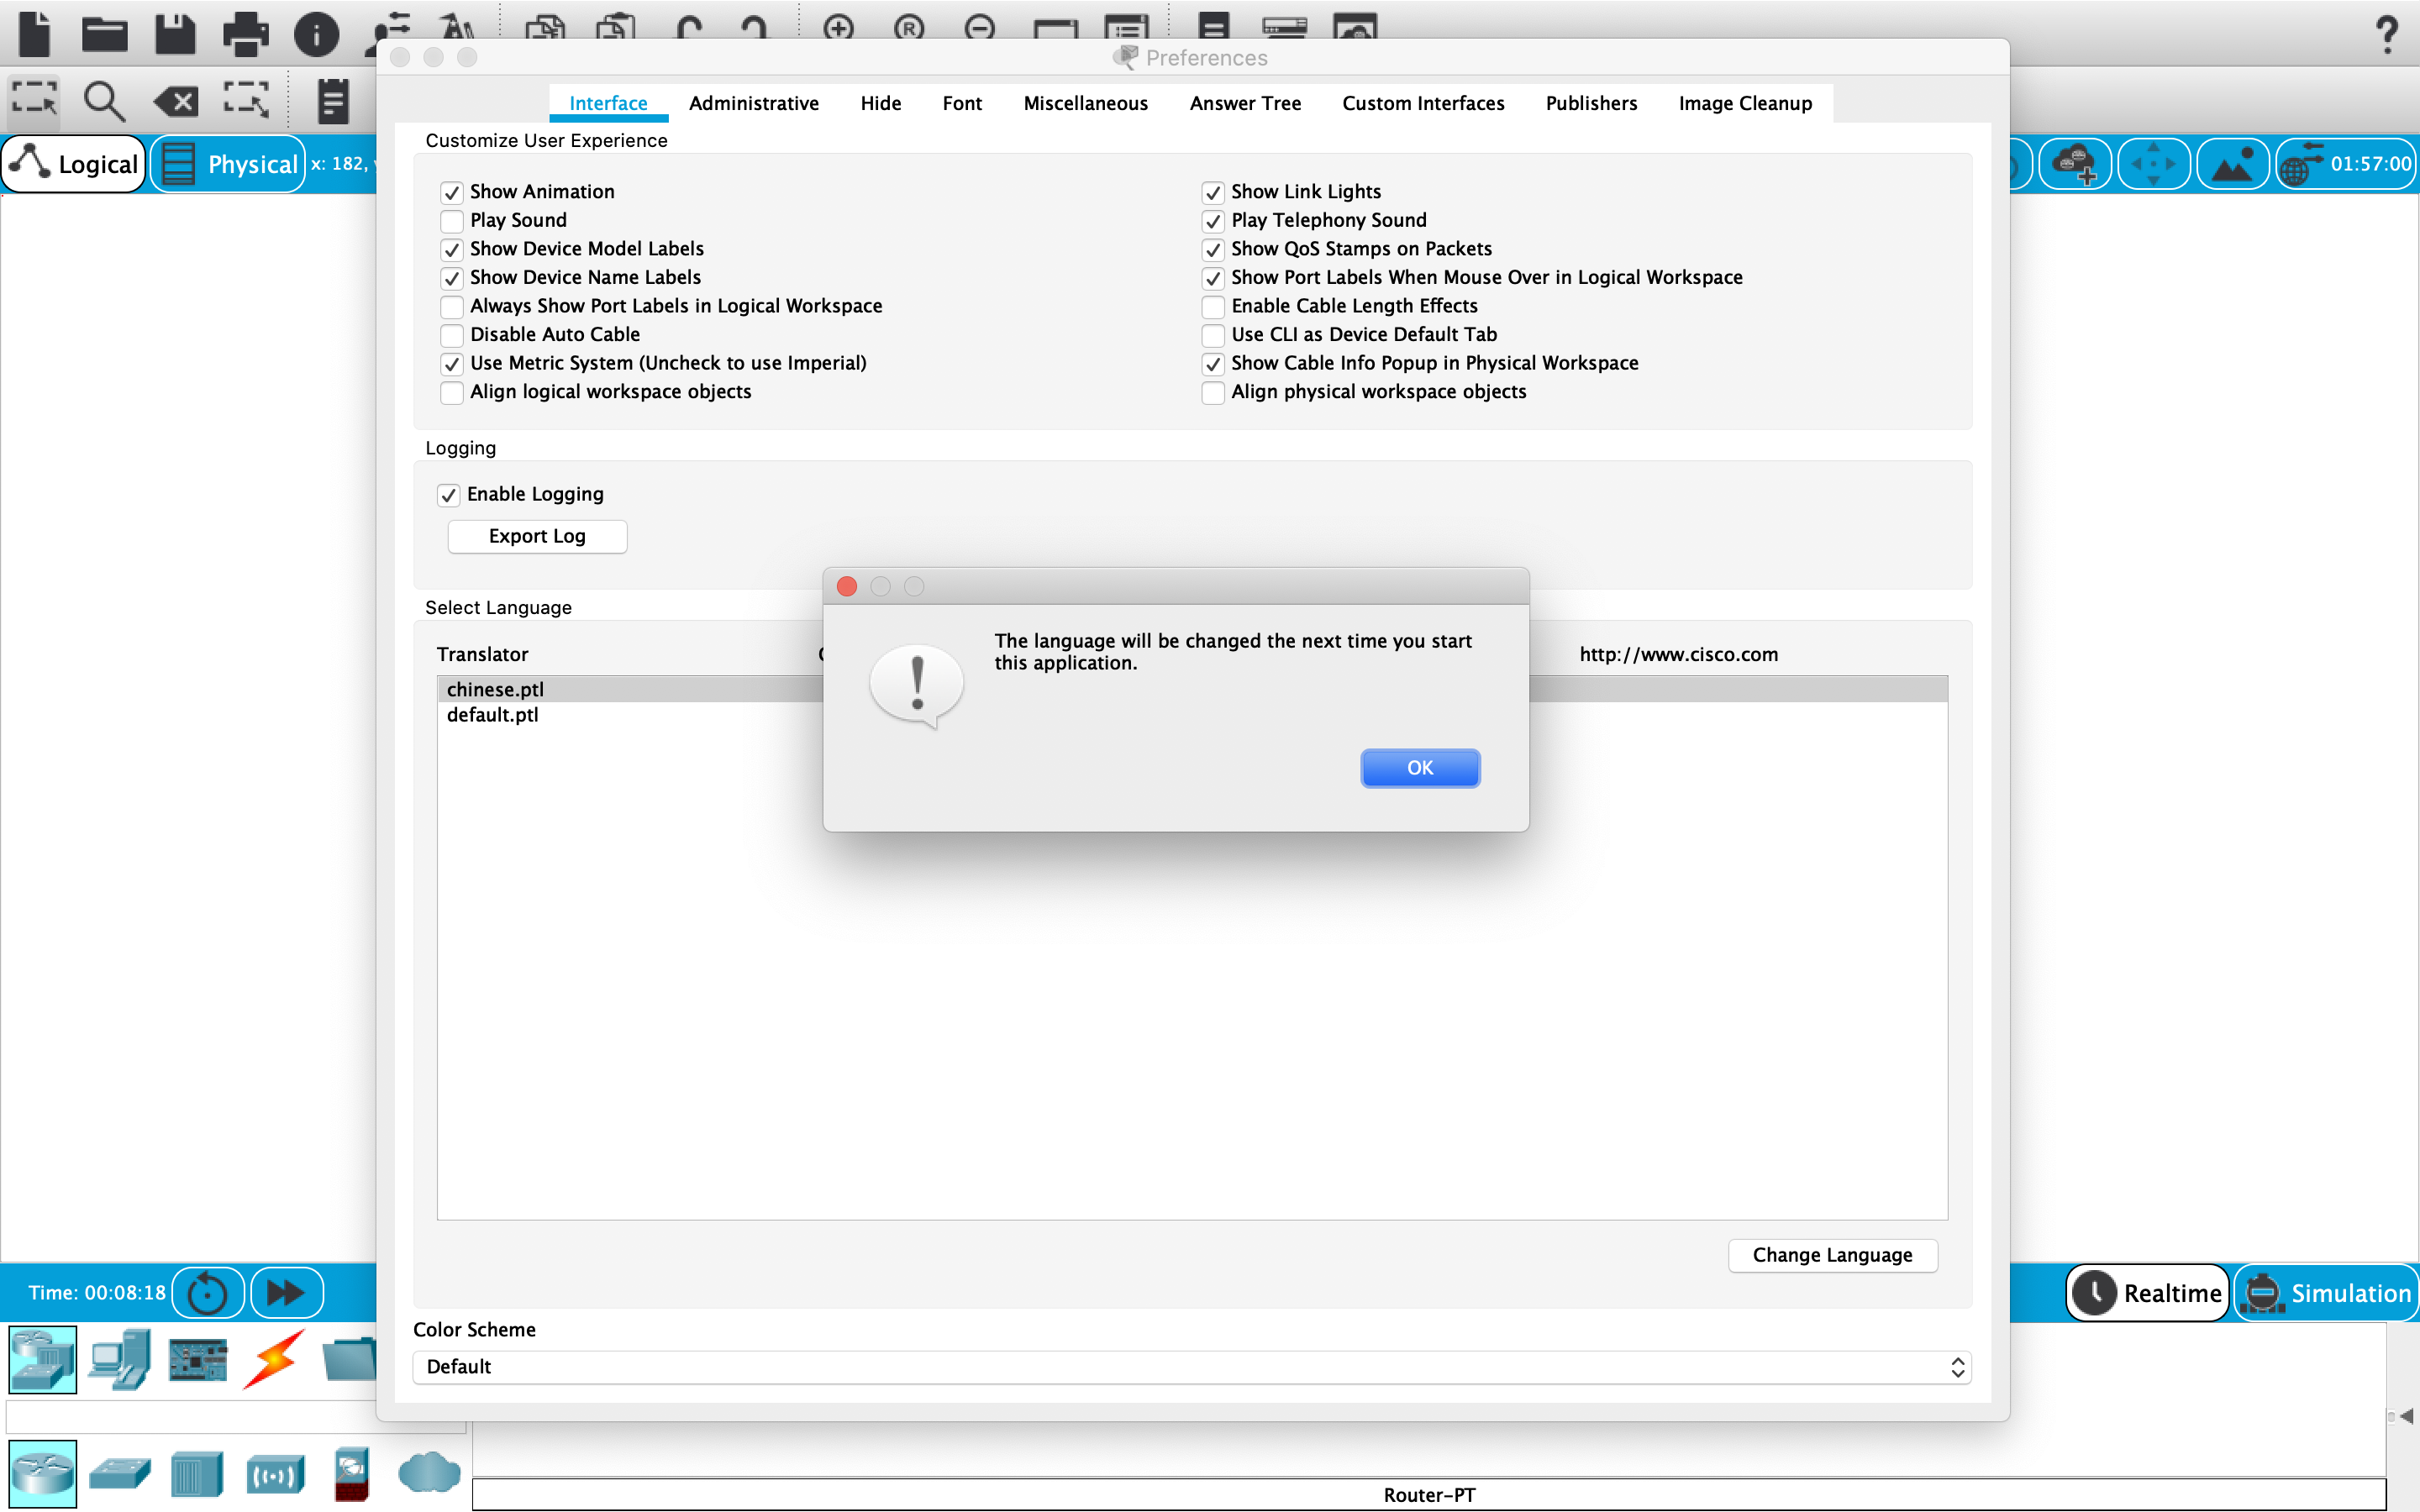2420x1512 pixels.
Task: Uncheck the Enable Logging checkbox
Action: tap(449, 495)
